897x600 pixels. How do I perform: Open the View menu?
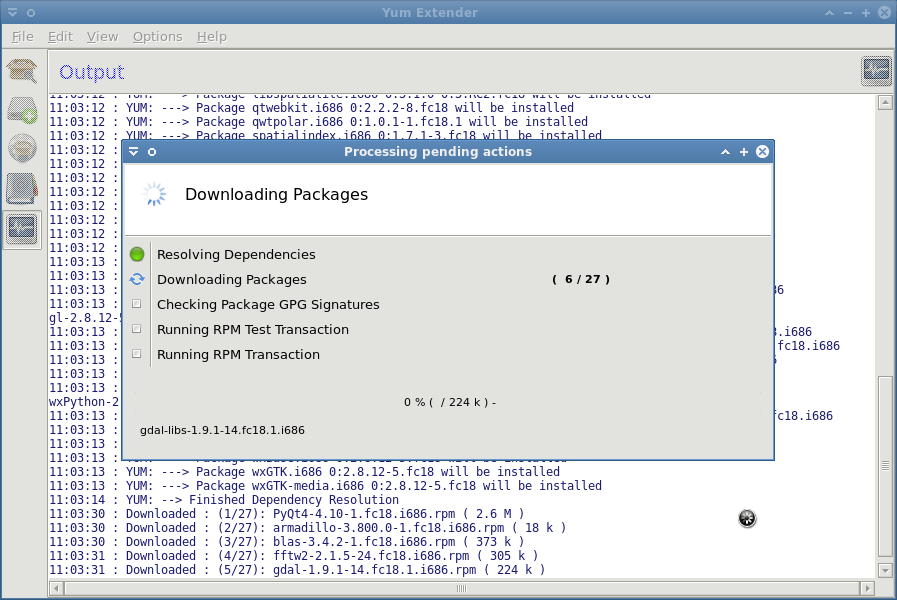(102, 37)
